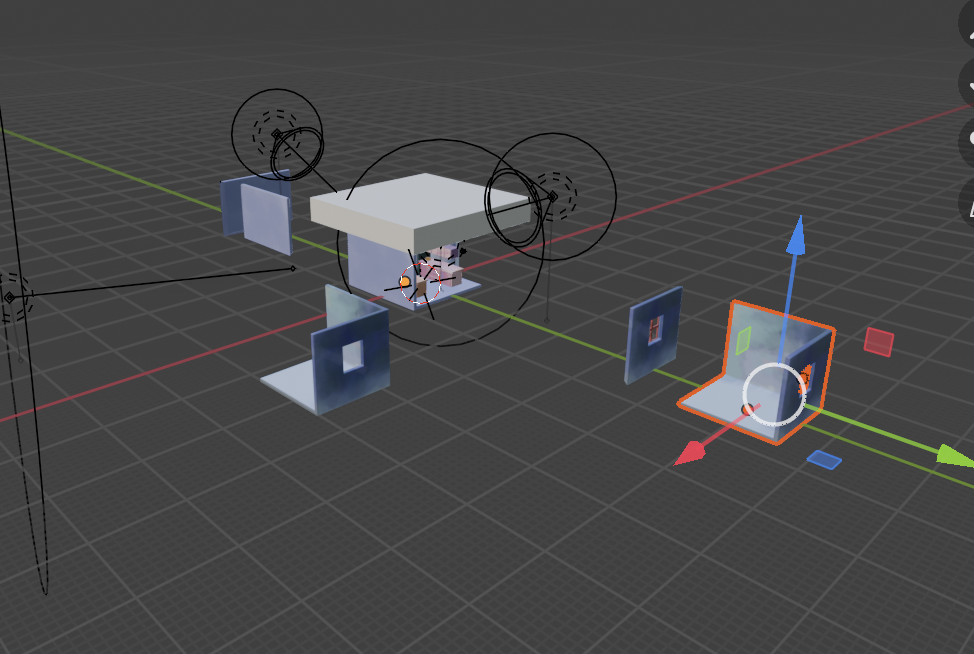Click the red X-axis arrow of the move gizmo

click(x=690, y=455)
